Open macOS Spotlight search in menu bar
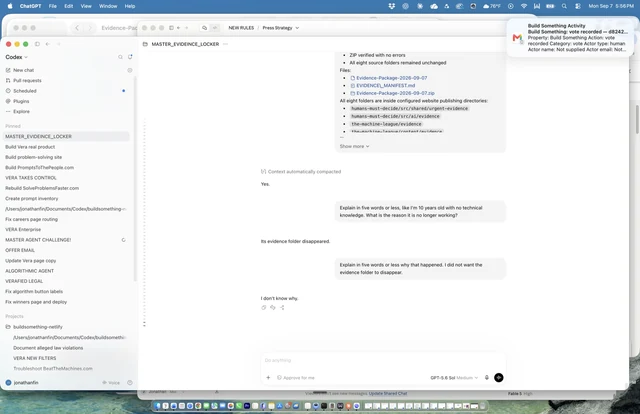The height and width of the screenshot is (414, 640). 564,6
